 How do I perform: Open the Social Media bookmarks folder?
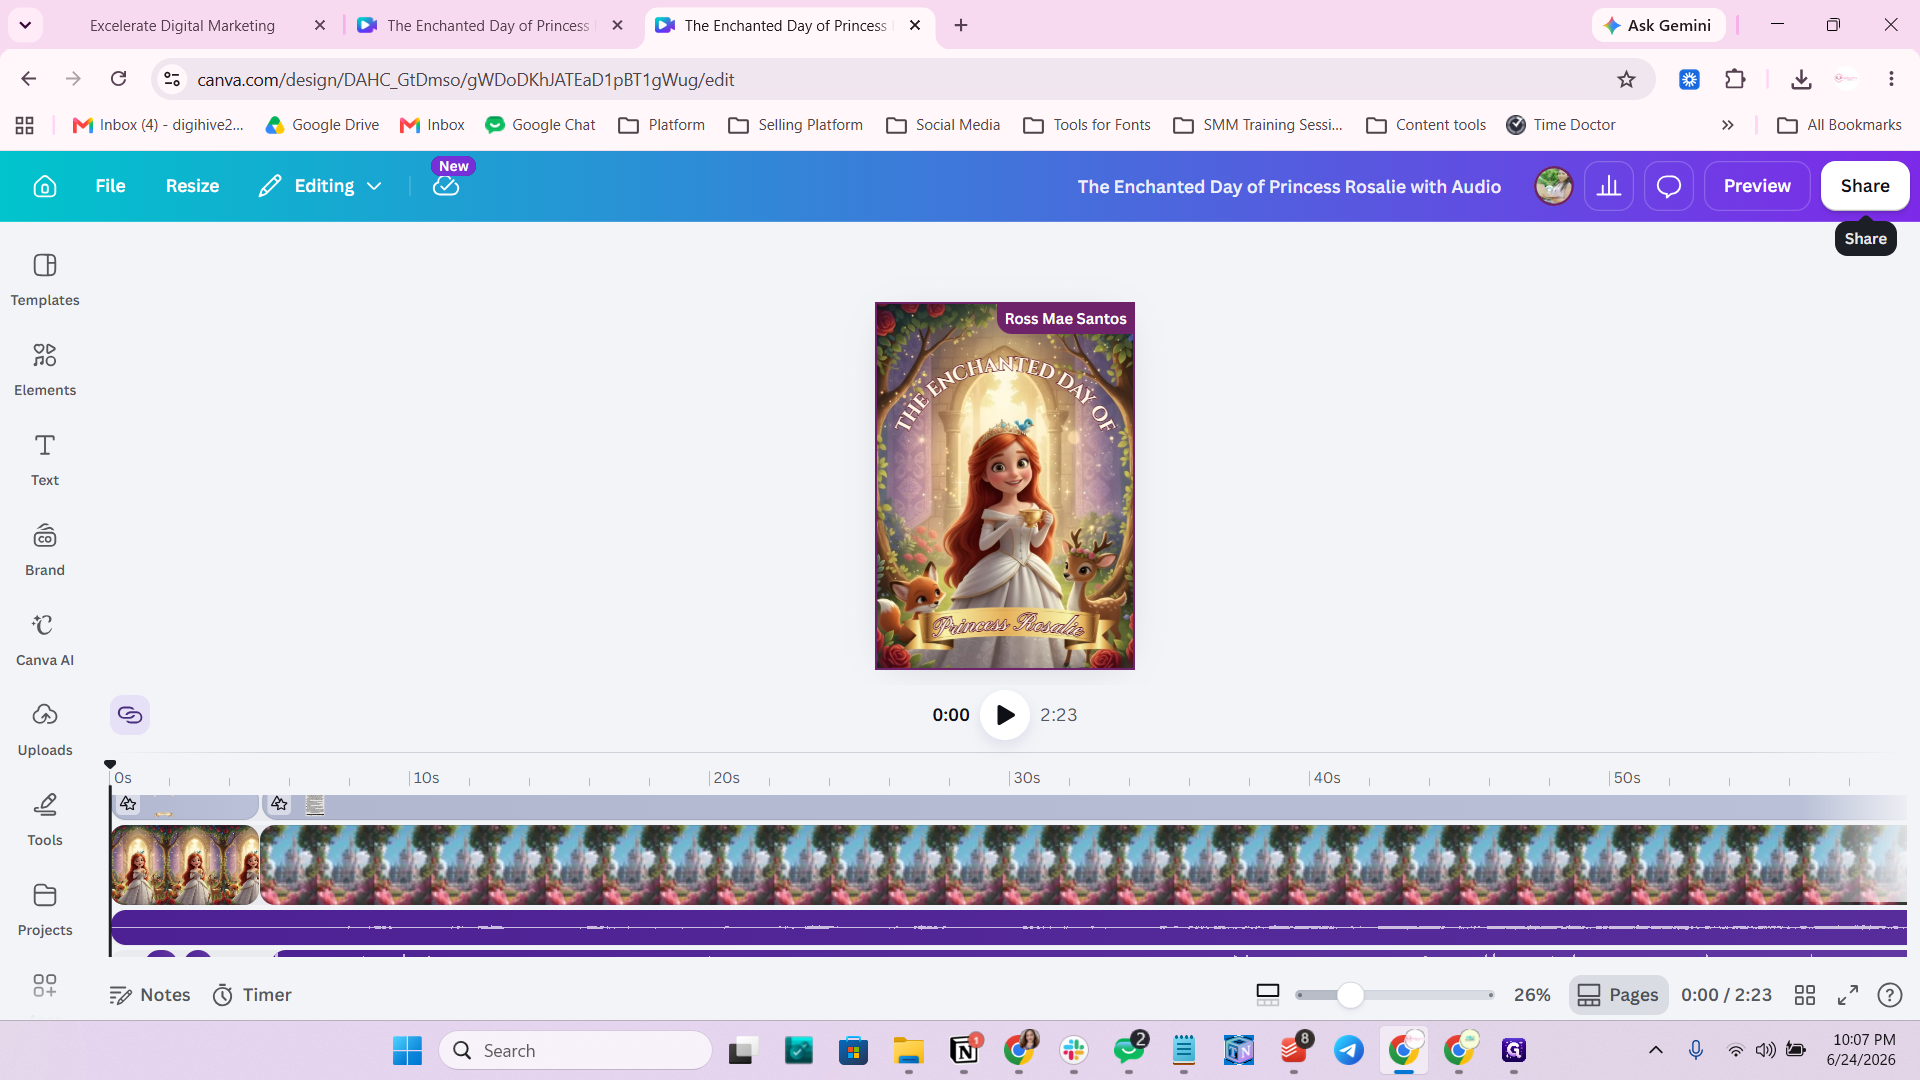(x=943, y=125)
